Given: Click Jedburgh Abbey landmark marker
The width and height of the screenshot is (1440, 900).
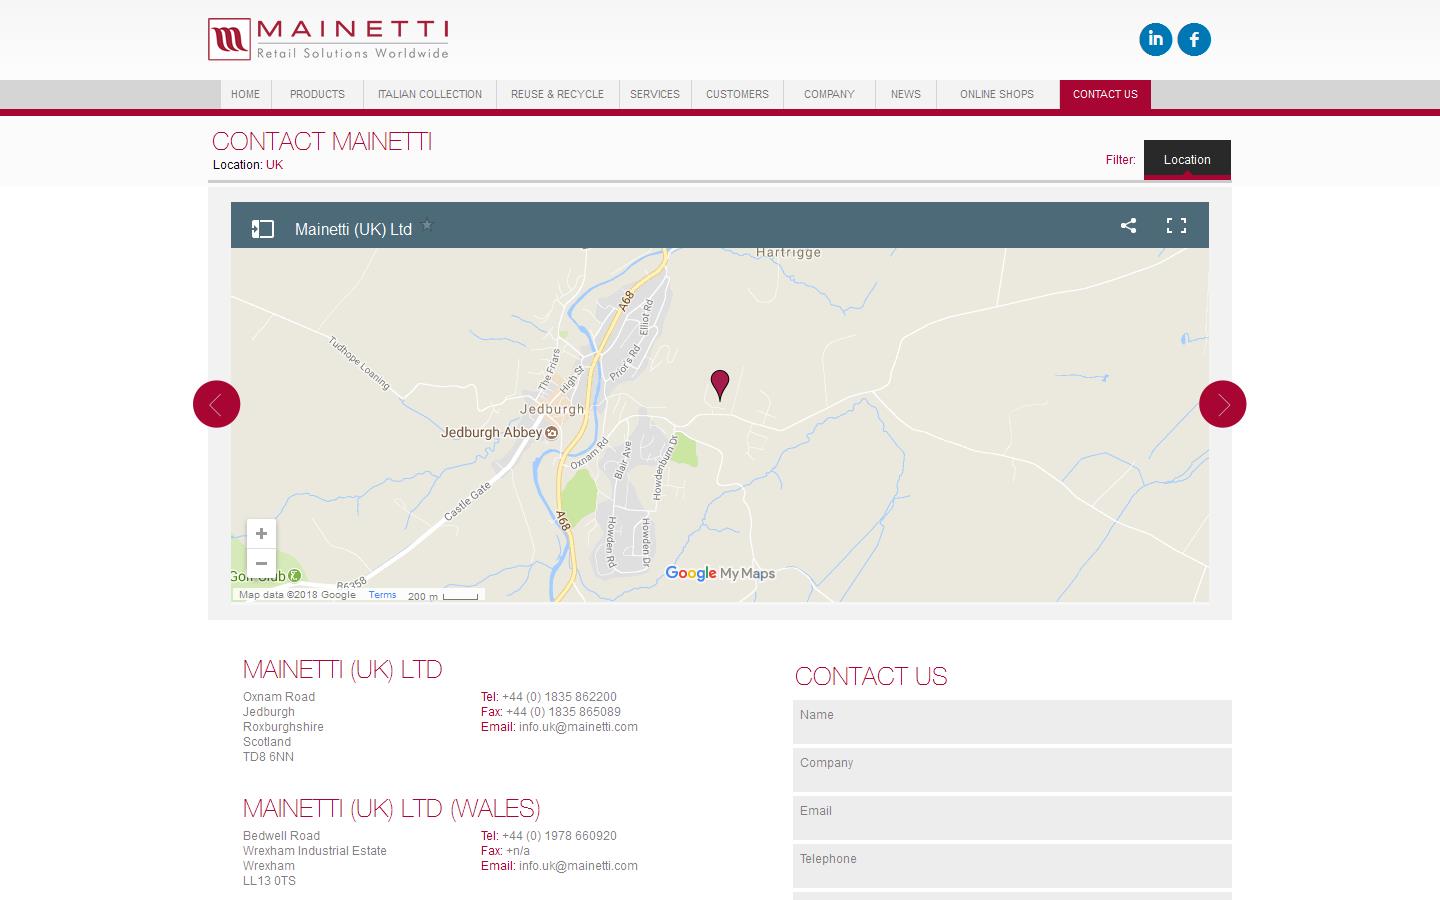Looking at the screenshot, I should tap(551, 433).
